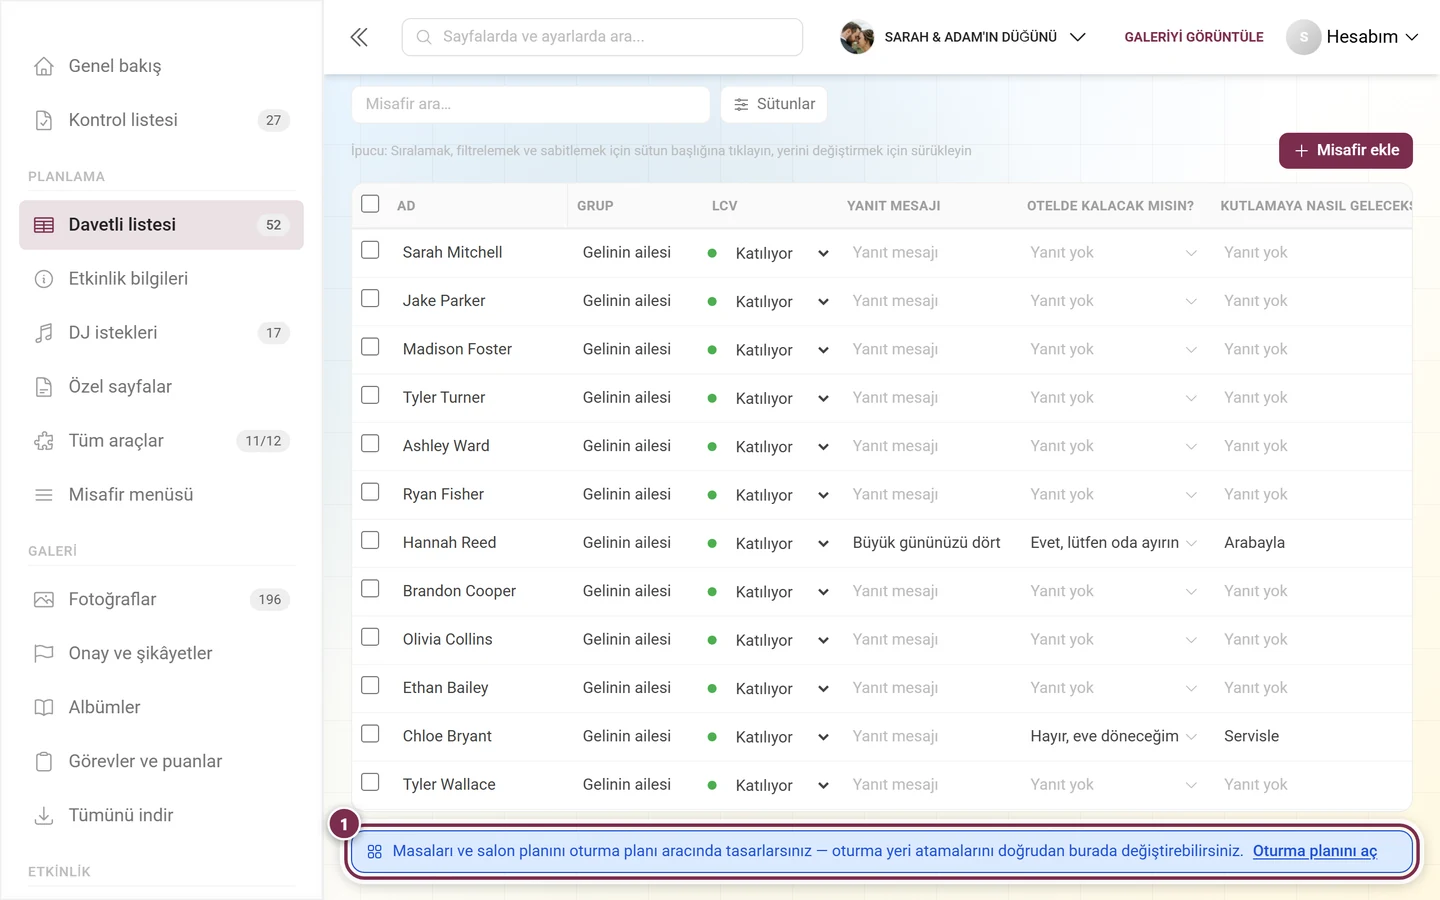Viewport: 1440px width, 900px height.
Task: Follow the Oturma planını aç link
Action: (1315, 851)
